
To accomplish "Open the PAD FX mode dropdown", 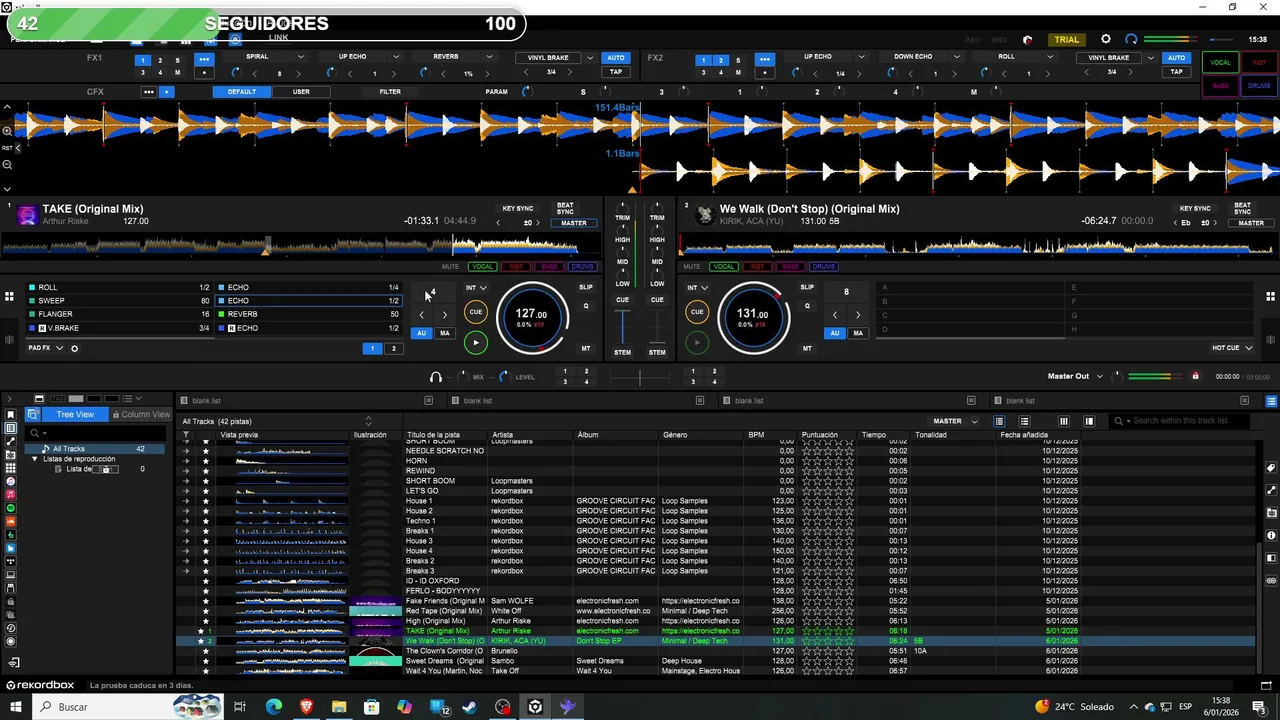I will tap(45, 348).
